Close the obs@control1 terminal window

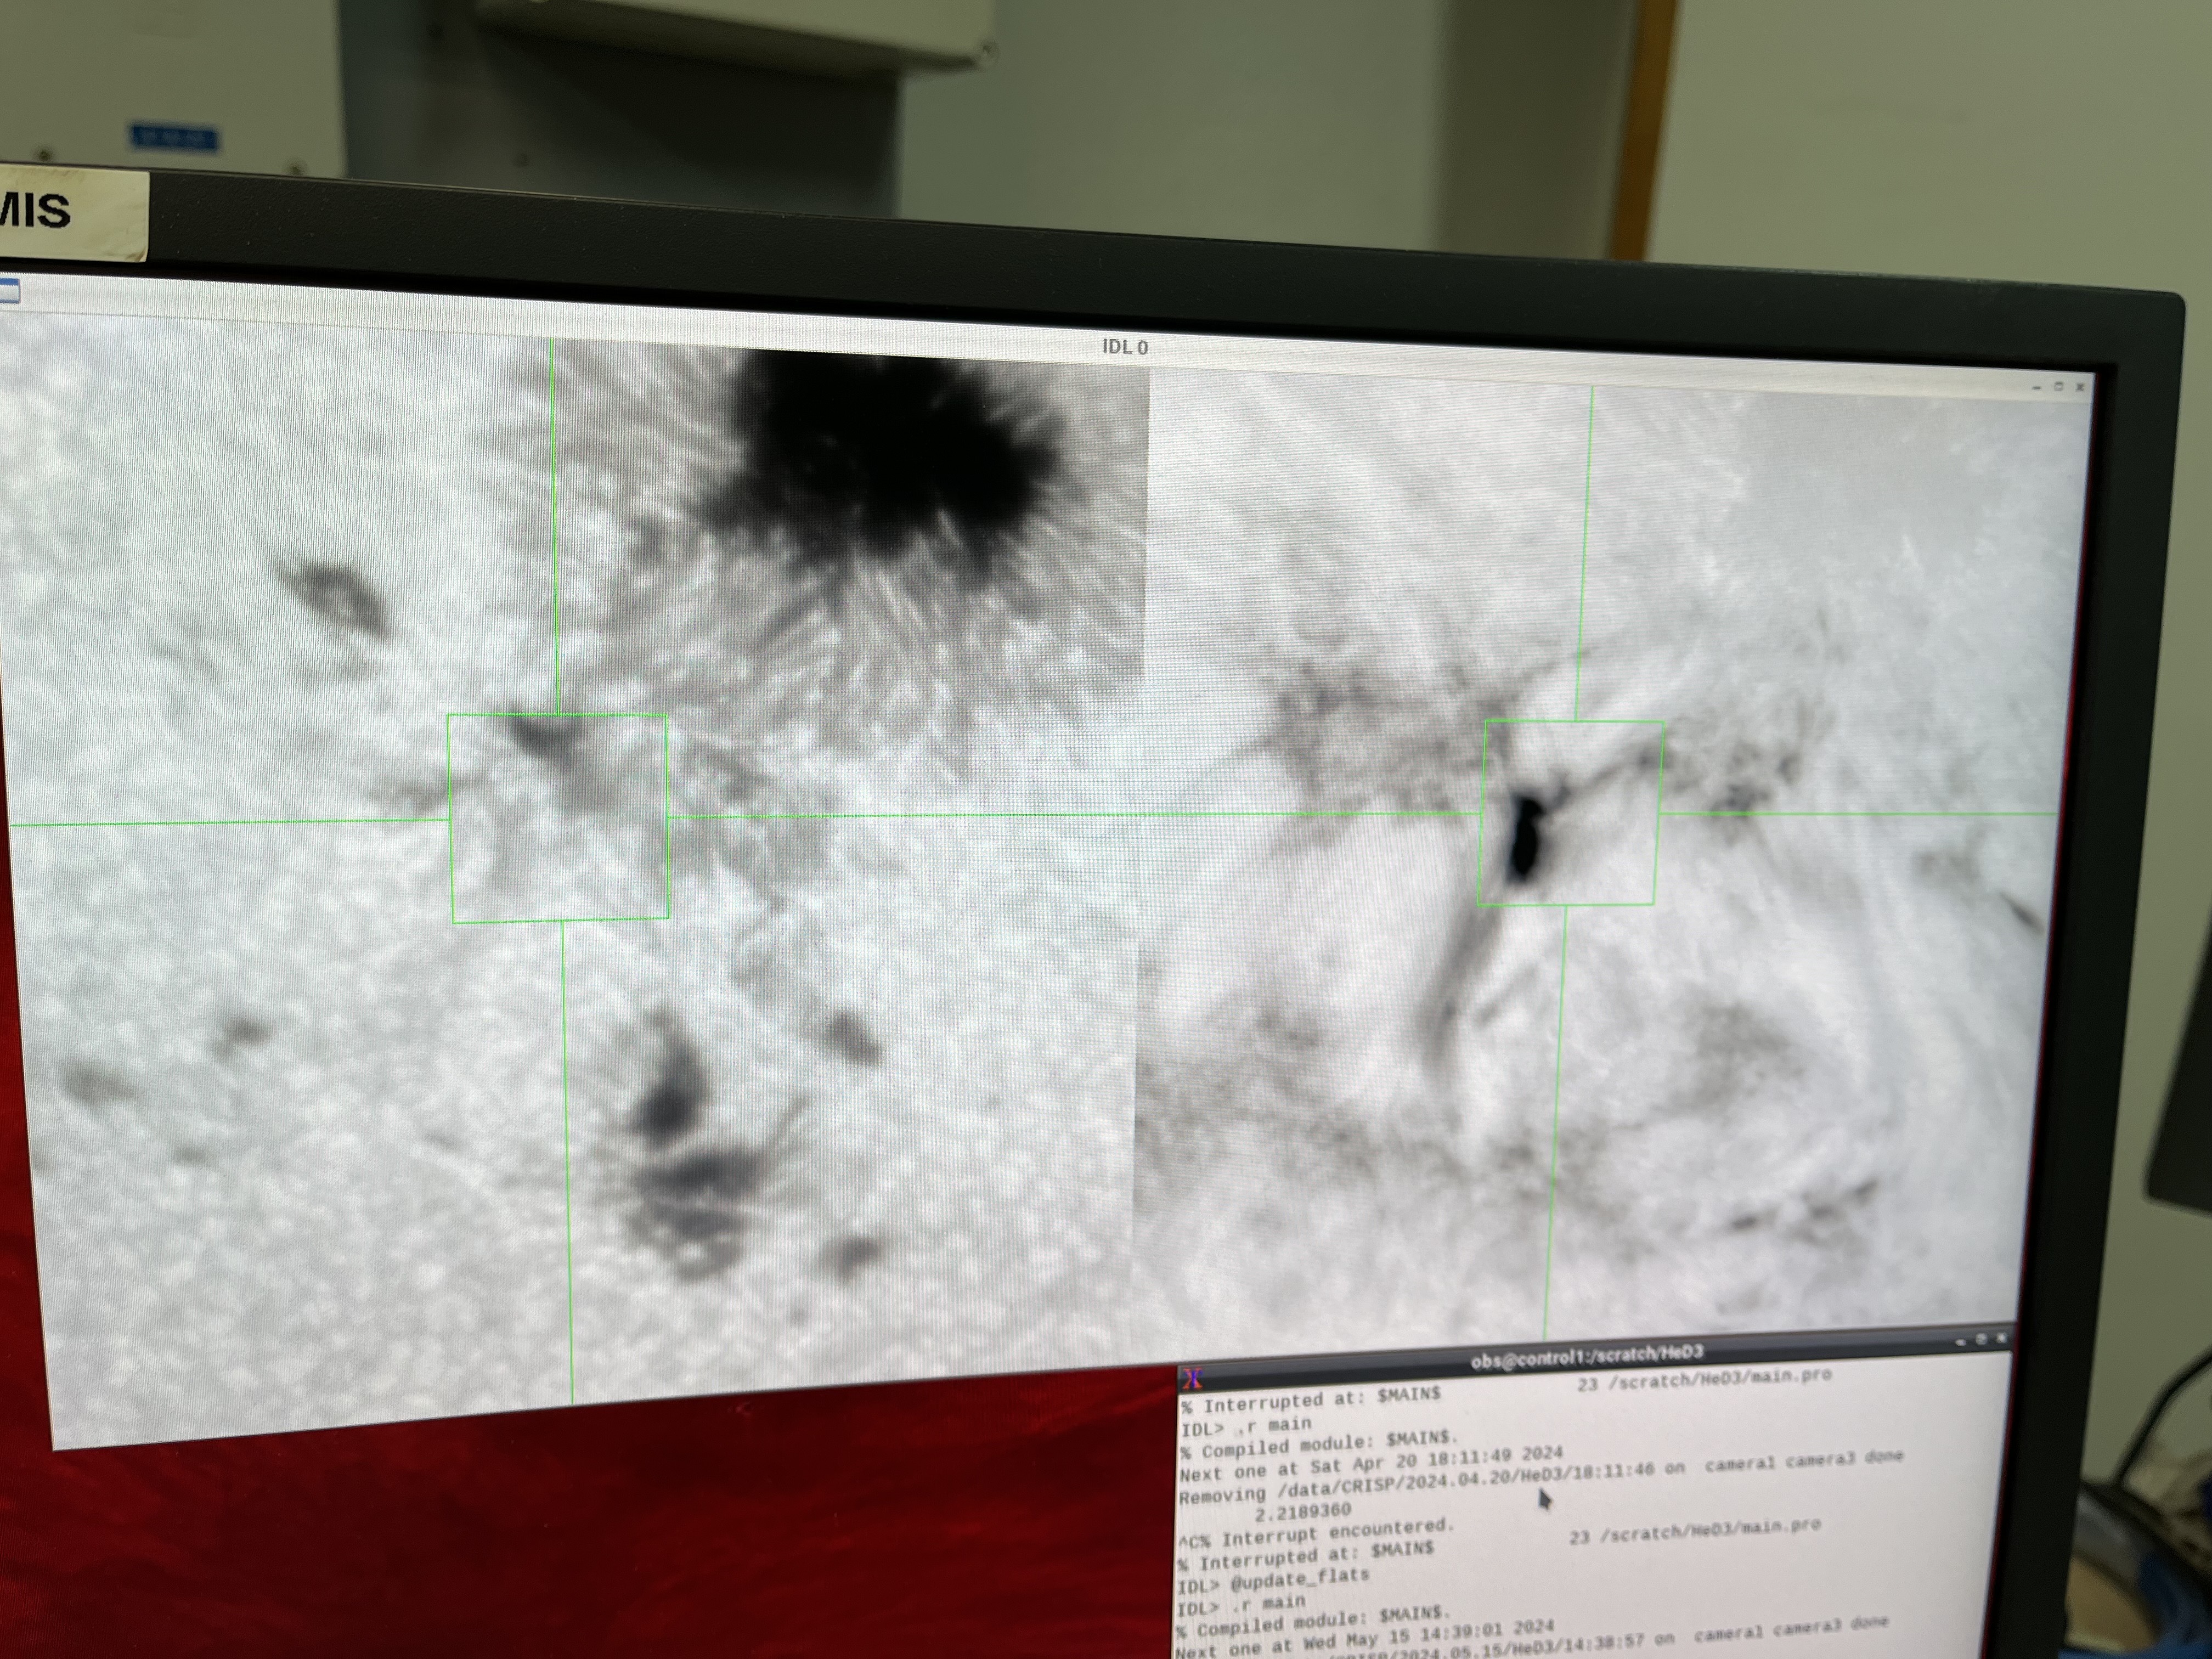pos(2001,1338)
